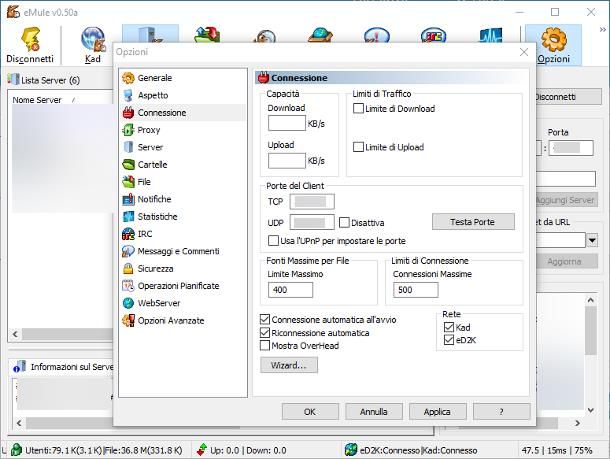Viewport: 610px width, 459px height.
Task: Click the Testa Porte button
Action: click(x=473, y=222)
